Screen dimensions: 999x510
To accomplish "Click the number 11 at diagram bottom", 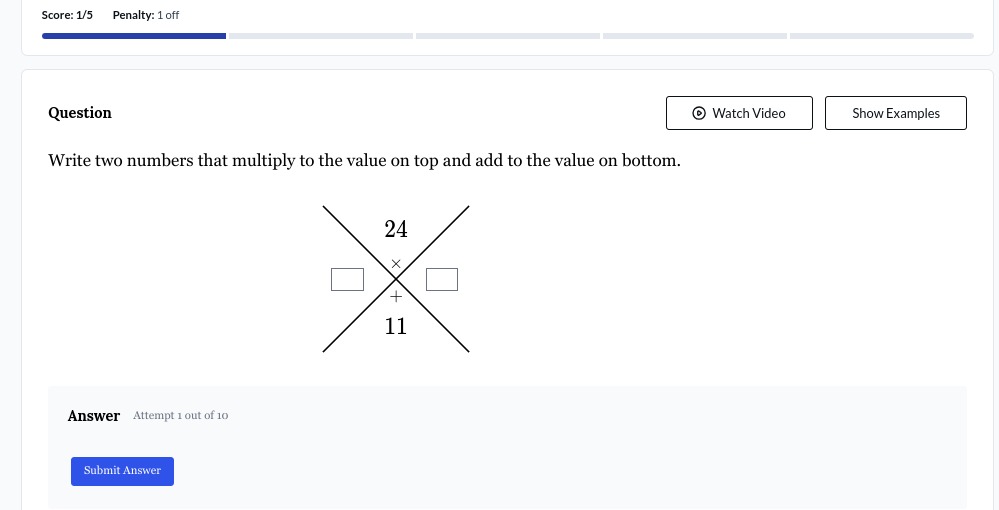I will click(x=396, y=326).
